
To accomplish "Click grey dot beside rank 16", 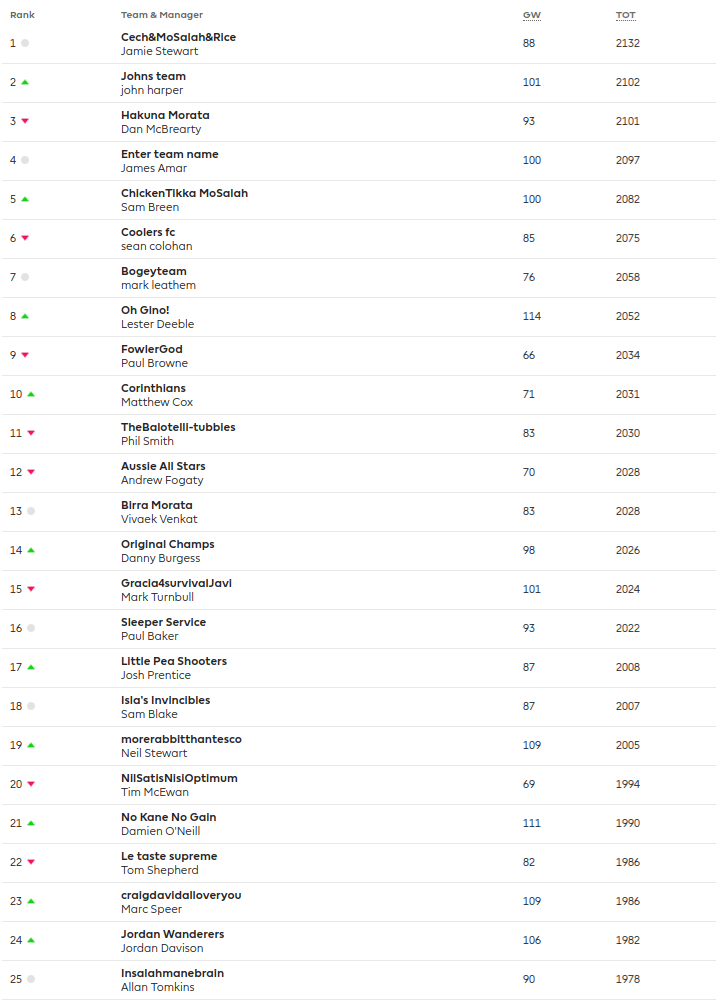I will click(31, 628).
